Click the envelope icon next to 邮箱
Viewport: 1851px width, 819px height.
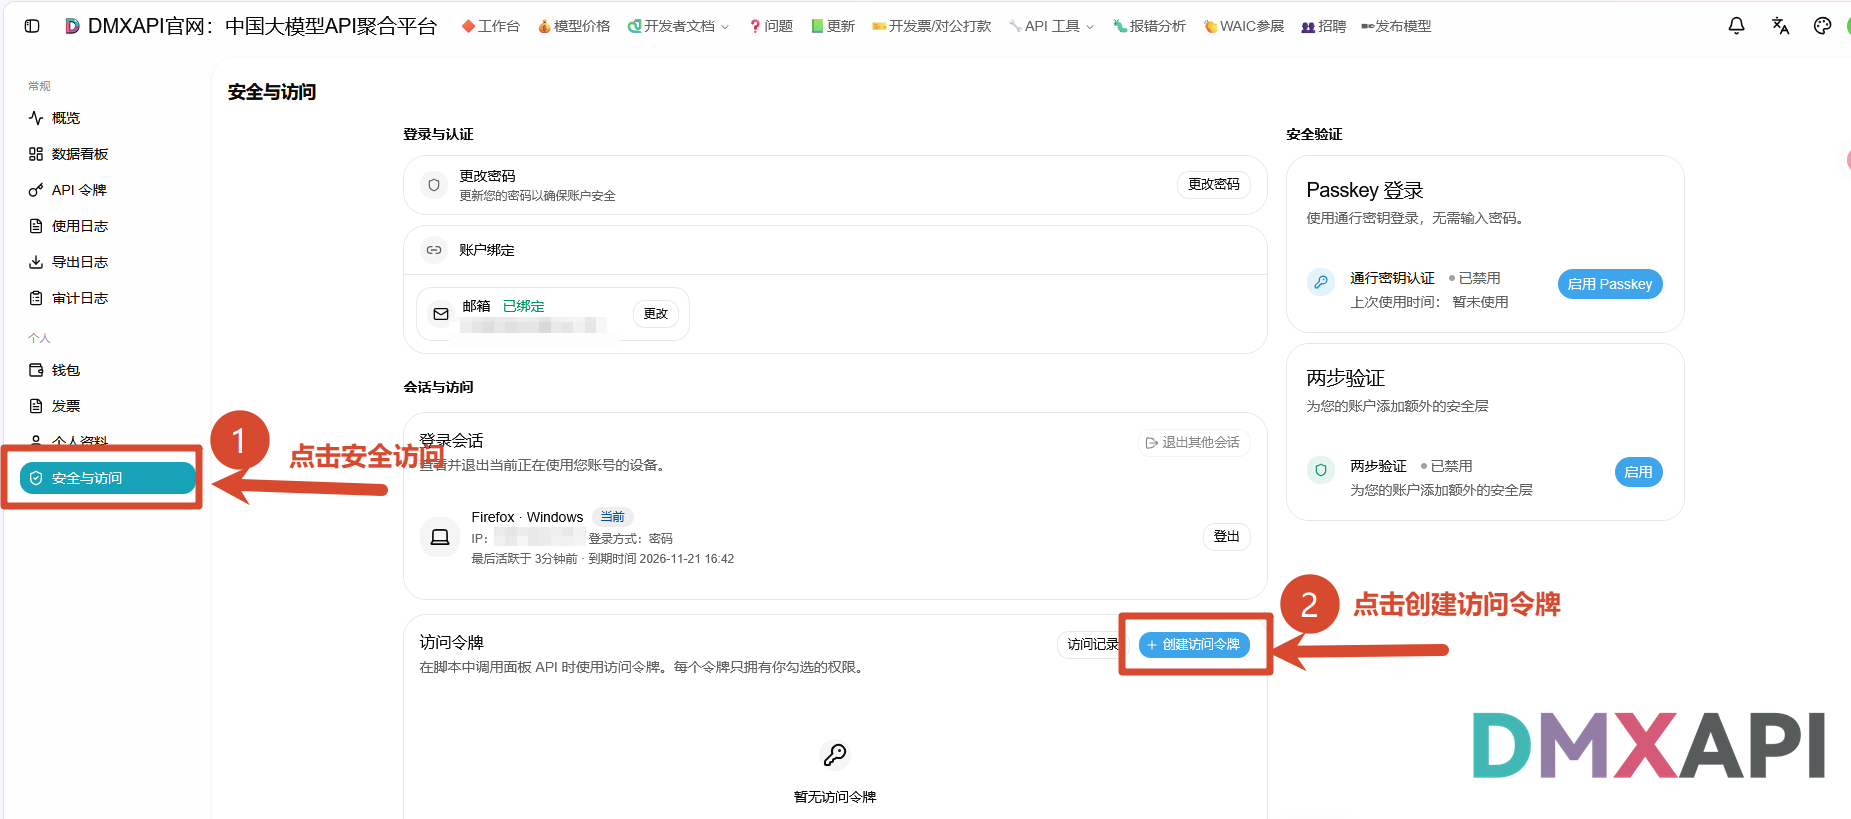click(441, 314)
